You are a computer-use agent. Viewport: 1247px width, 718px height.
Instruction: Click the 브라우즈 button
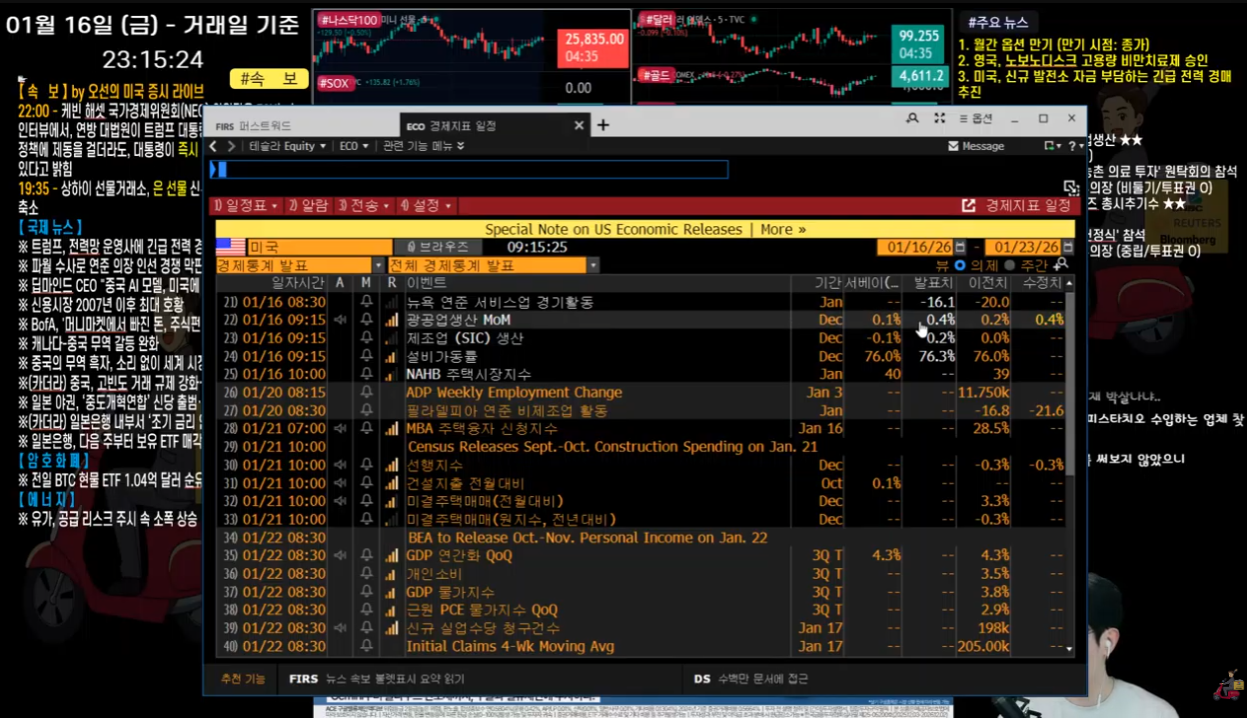[x=439, y=247]
